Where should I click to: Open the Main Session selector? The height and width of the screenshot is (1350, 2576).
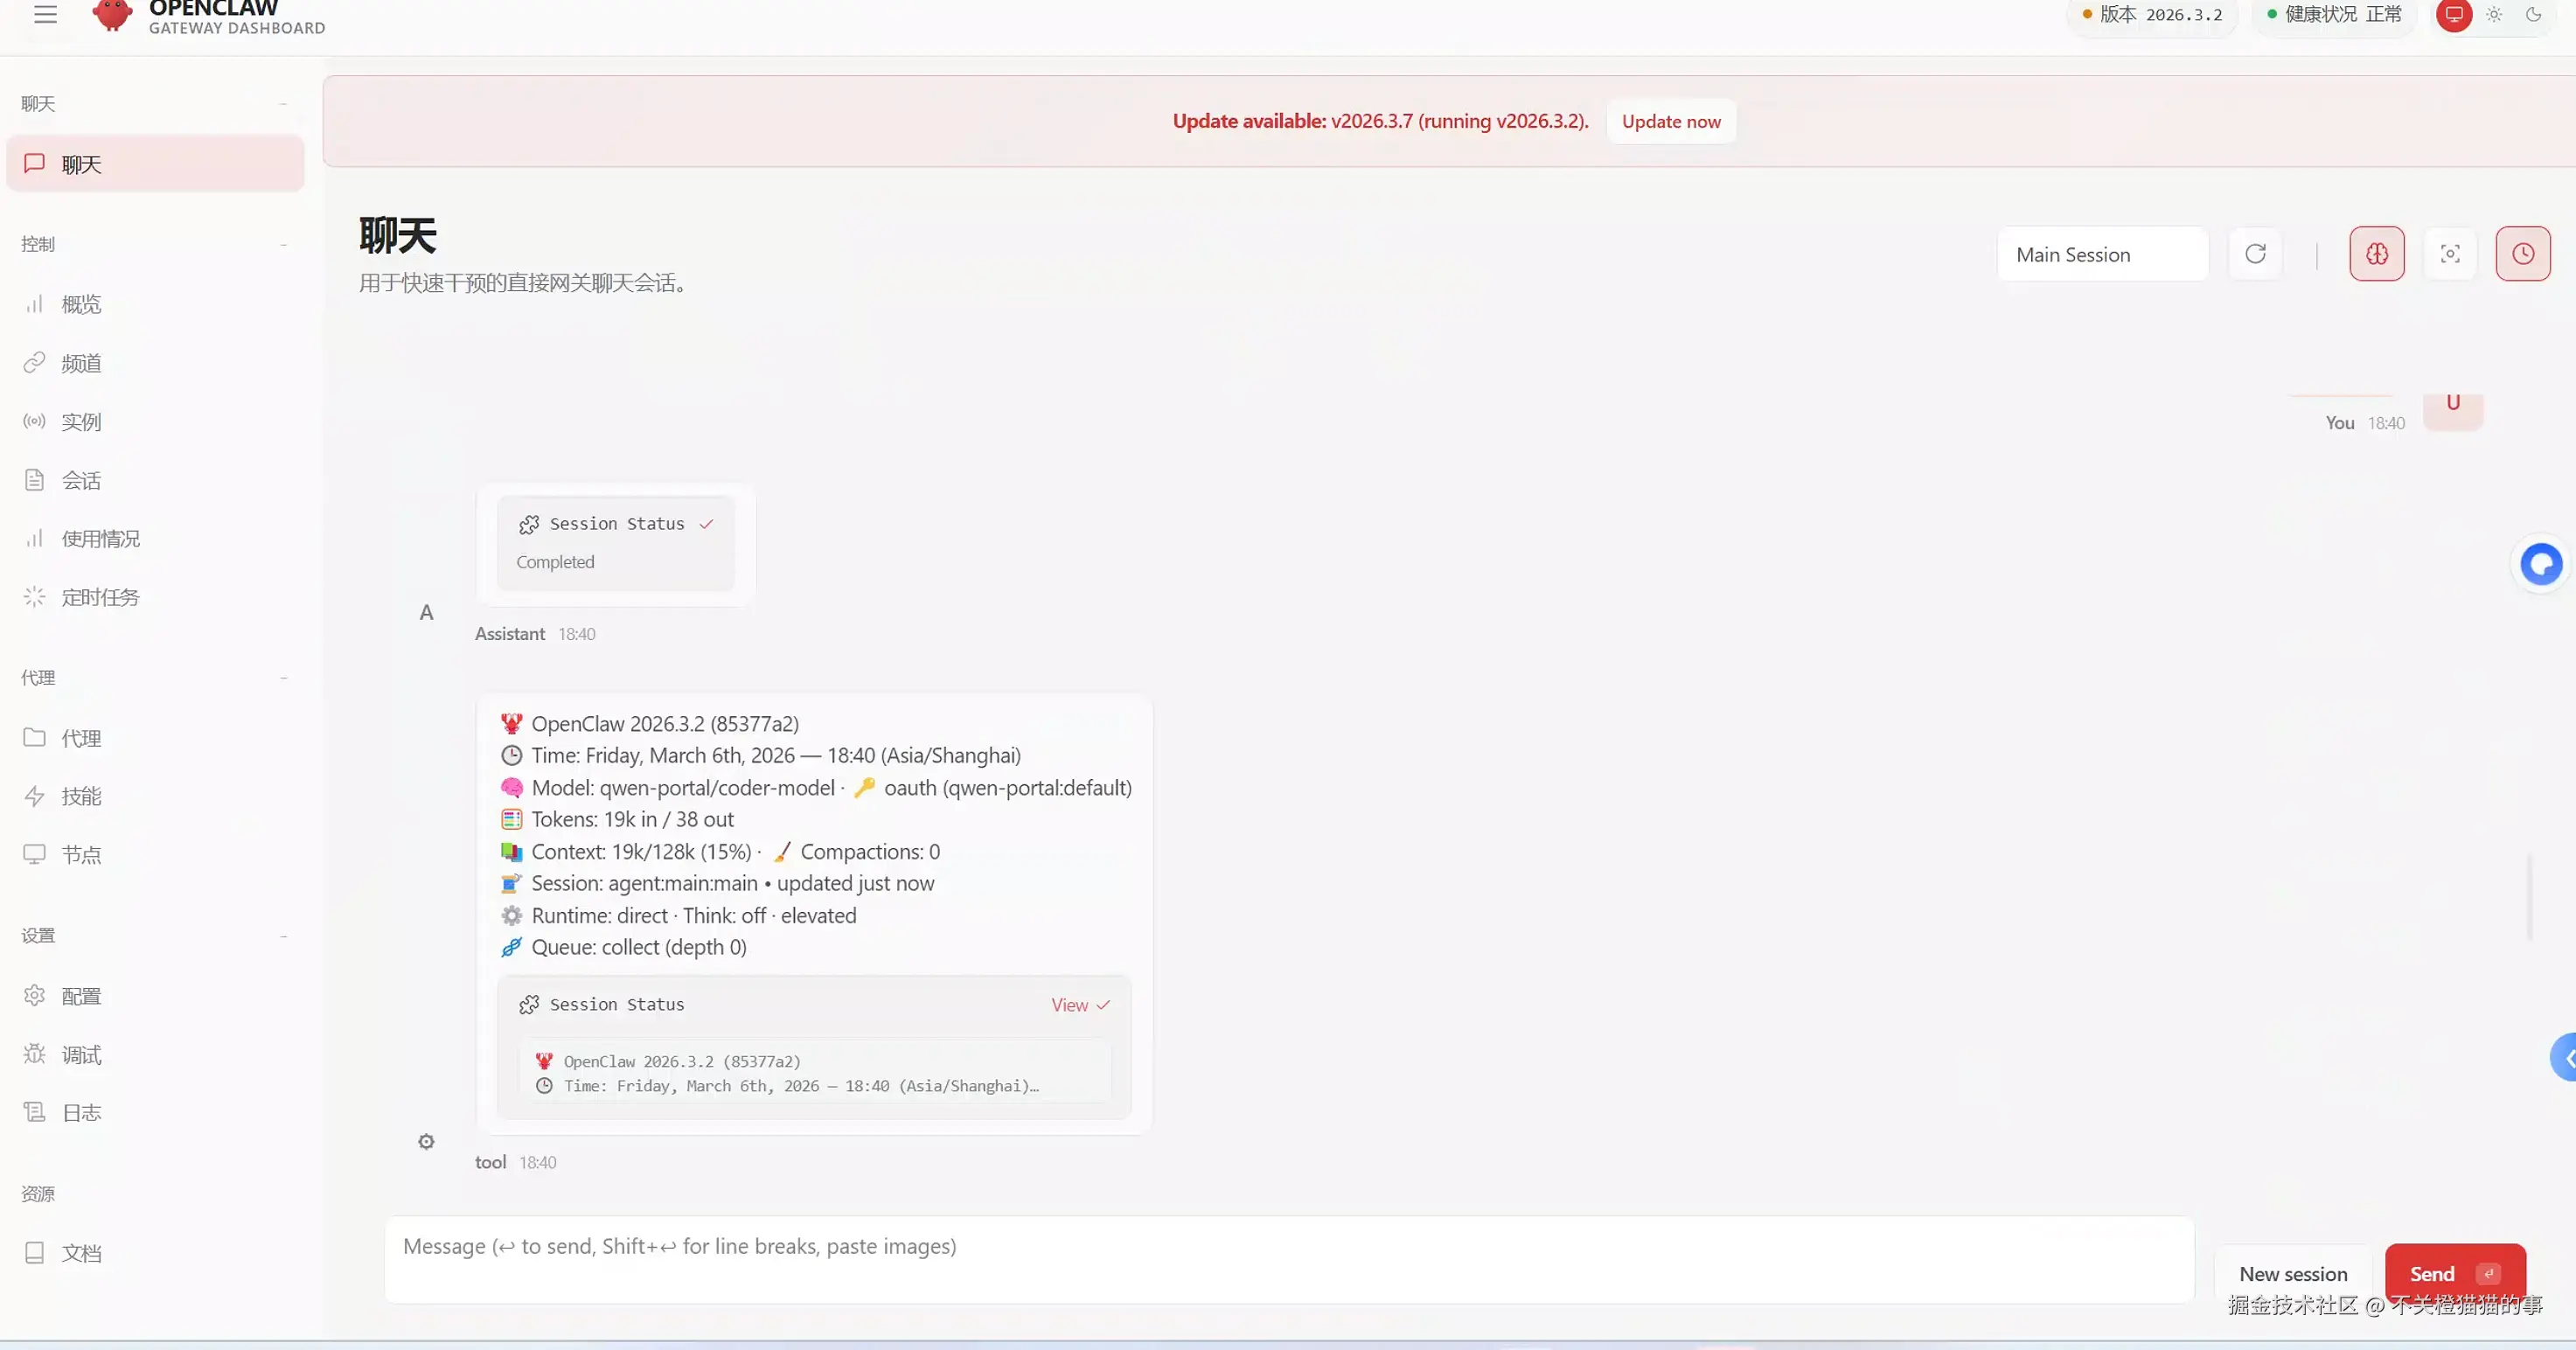tap(2101, 253)
